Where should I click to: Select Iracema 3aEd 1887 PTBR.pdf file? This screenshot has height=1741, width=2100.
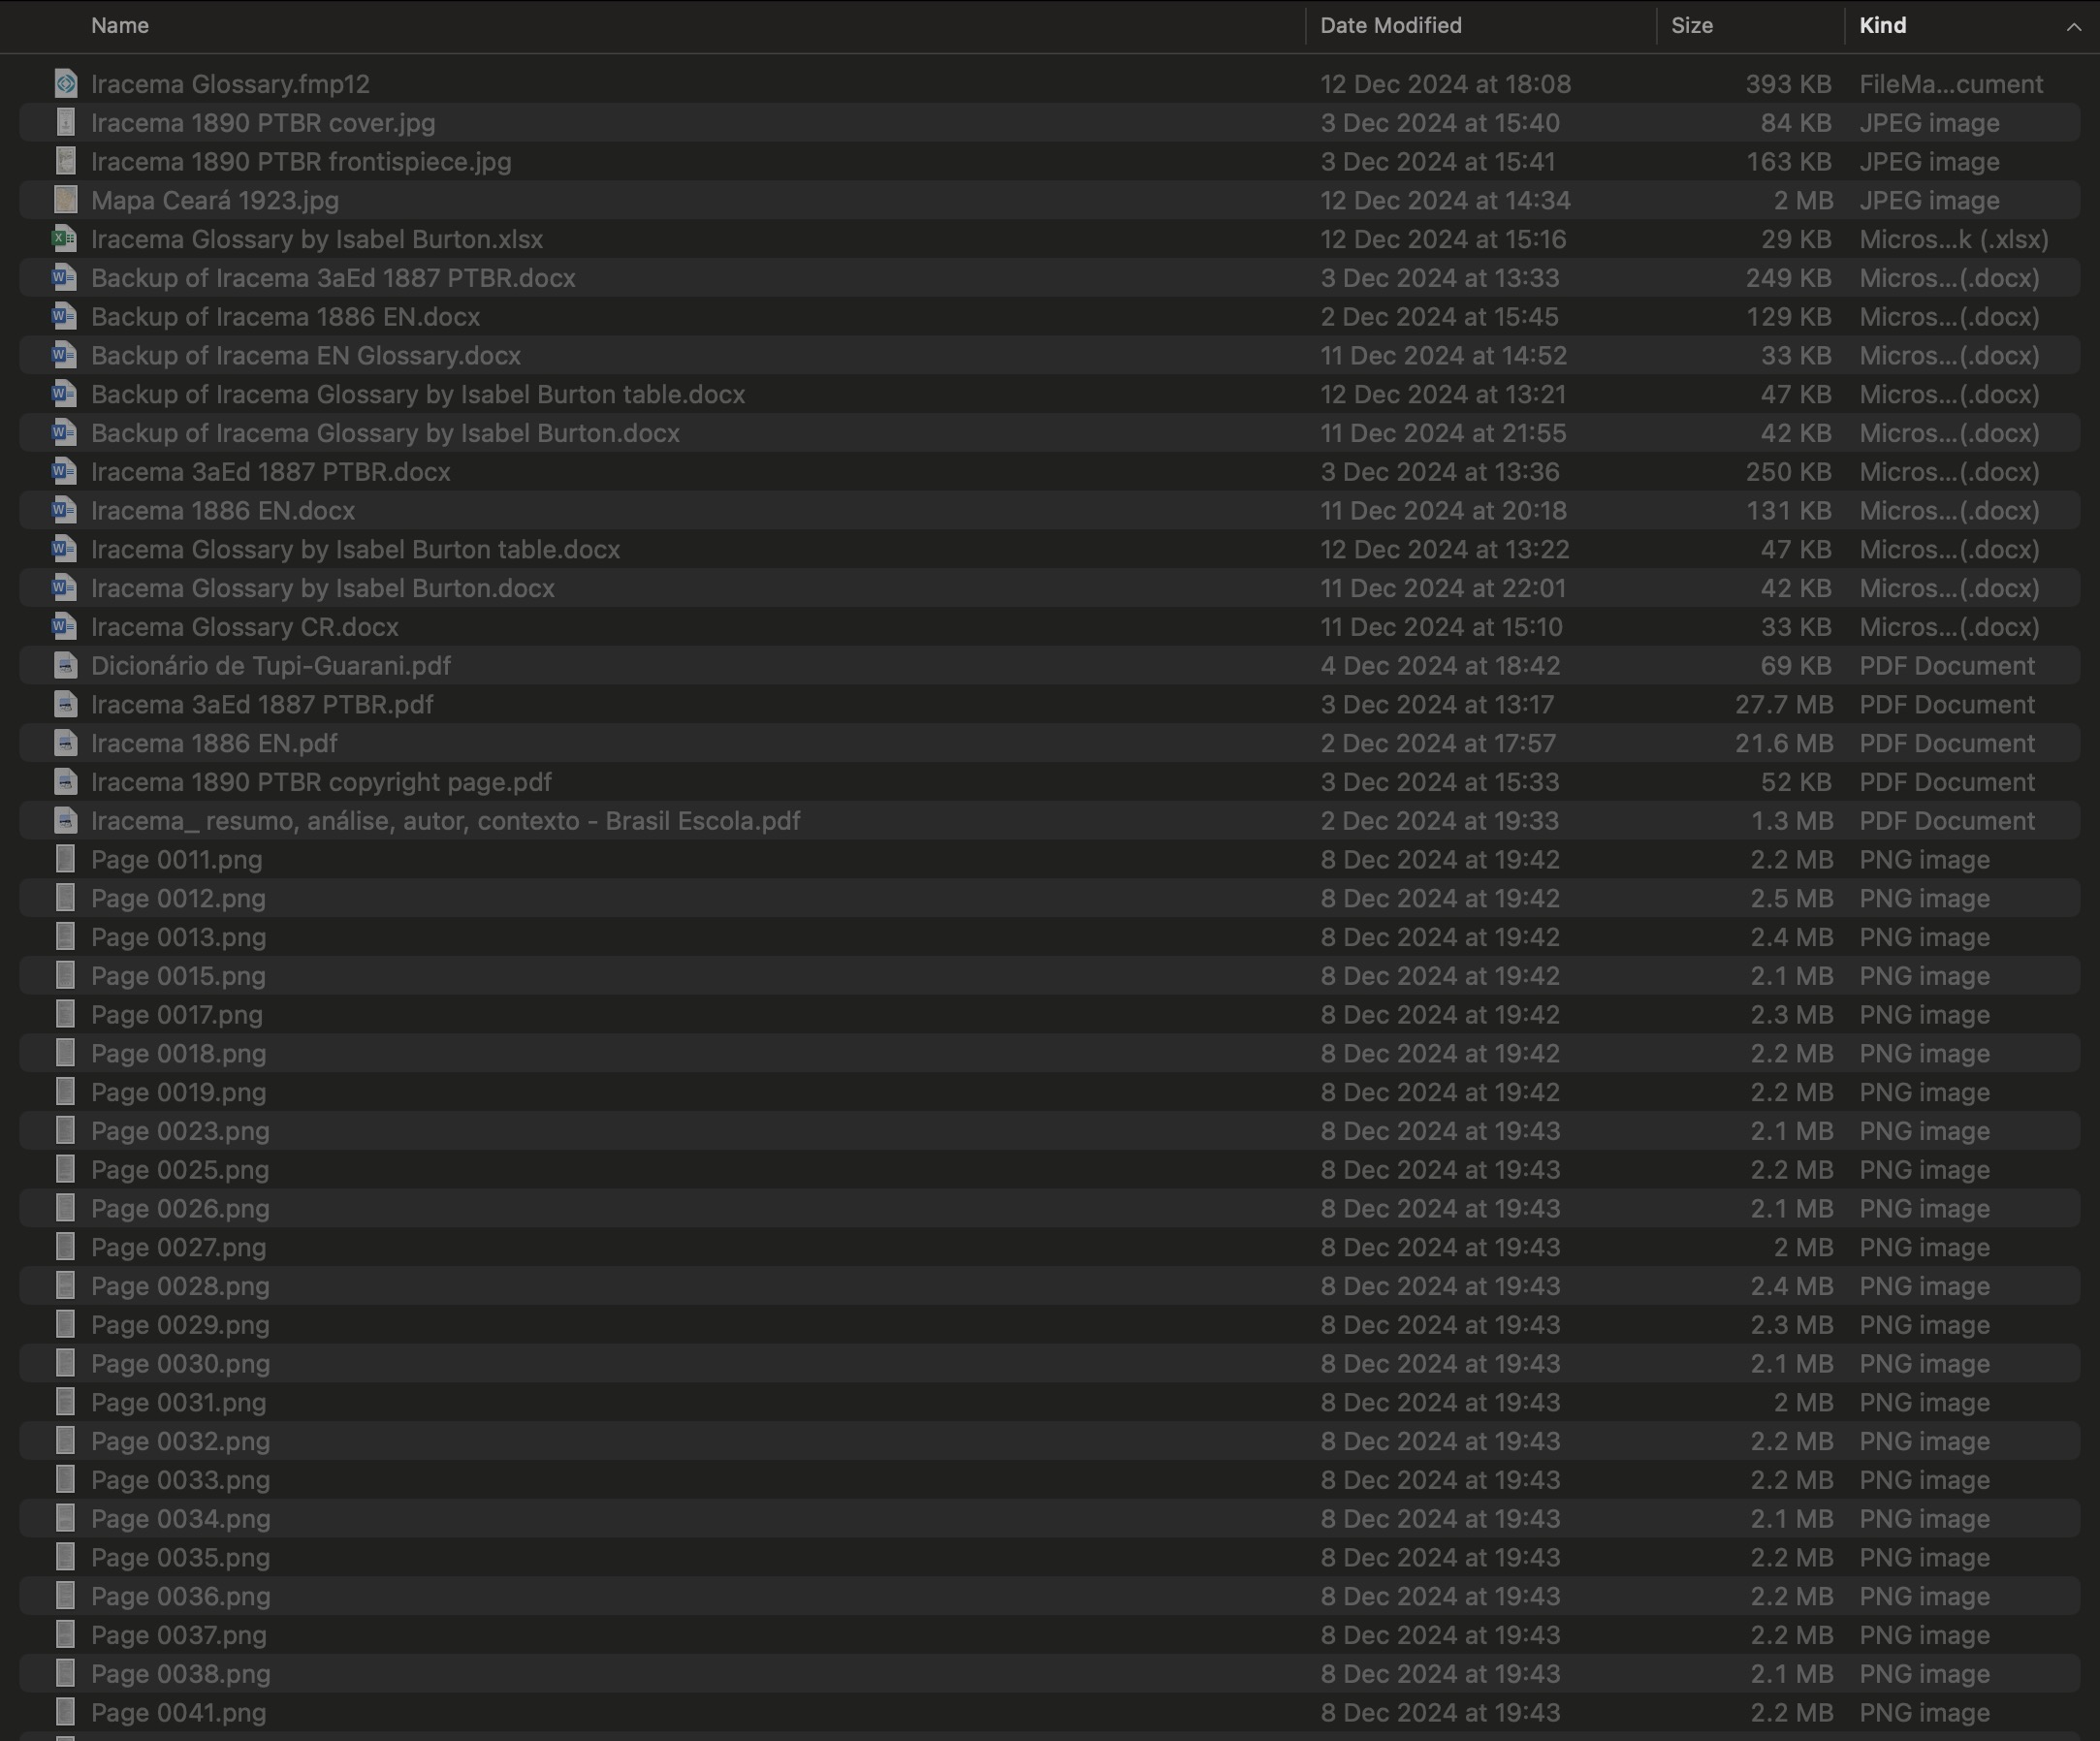pyautogui.click(x=262, y=705)
